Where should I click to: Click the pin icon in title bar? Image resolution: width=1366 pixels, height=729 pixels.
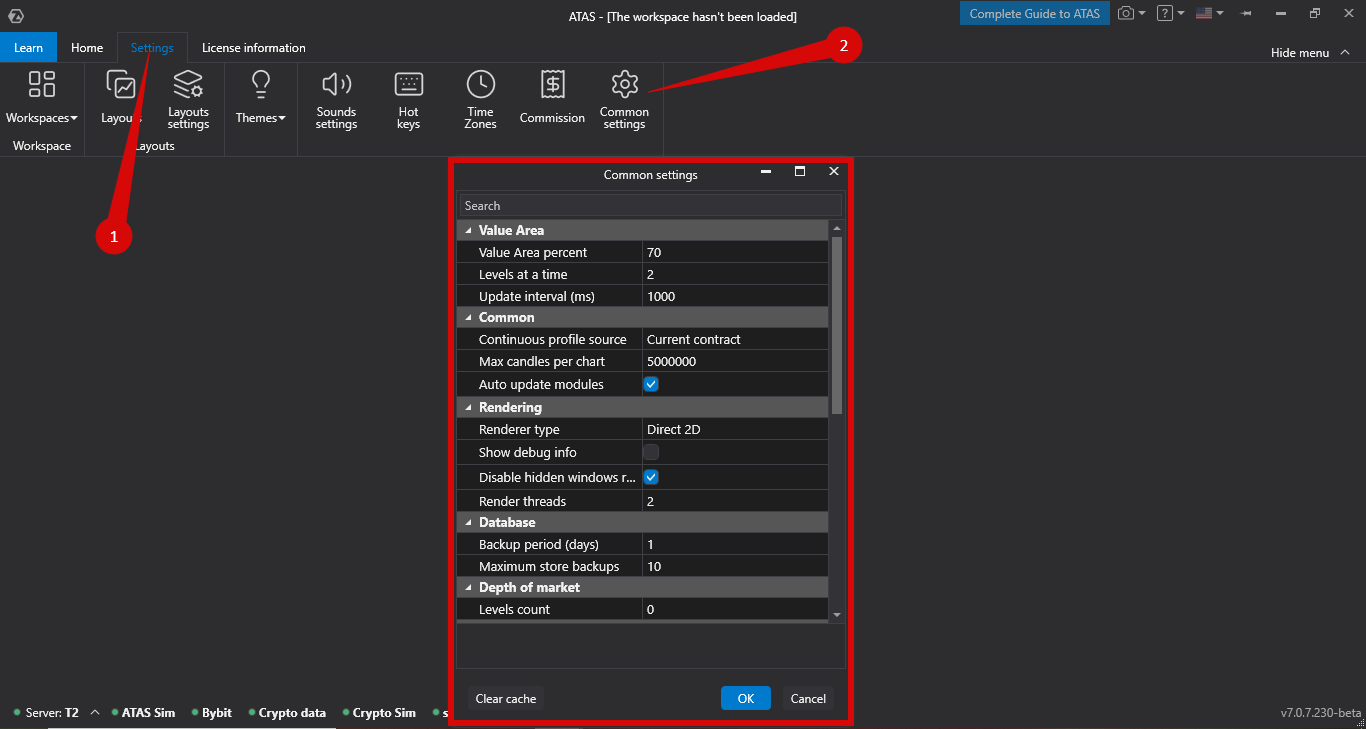[x=1246, y=14]
